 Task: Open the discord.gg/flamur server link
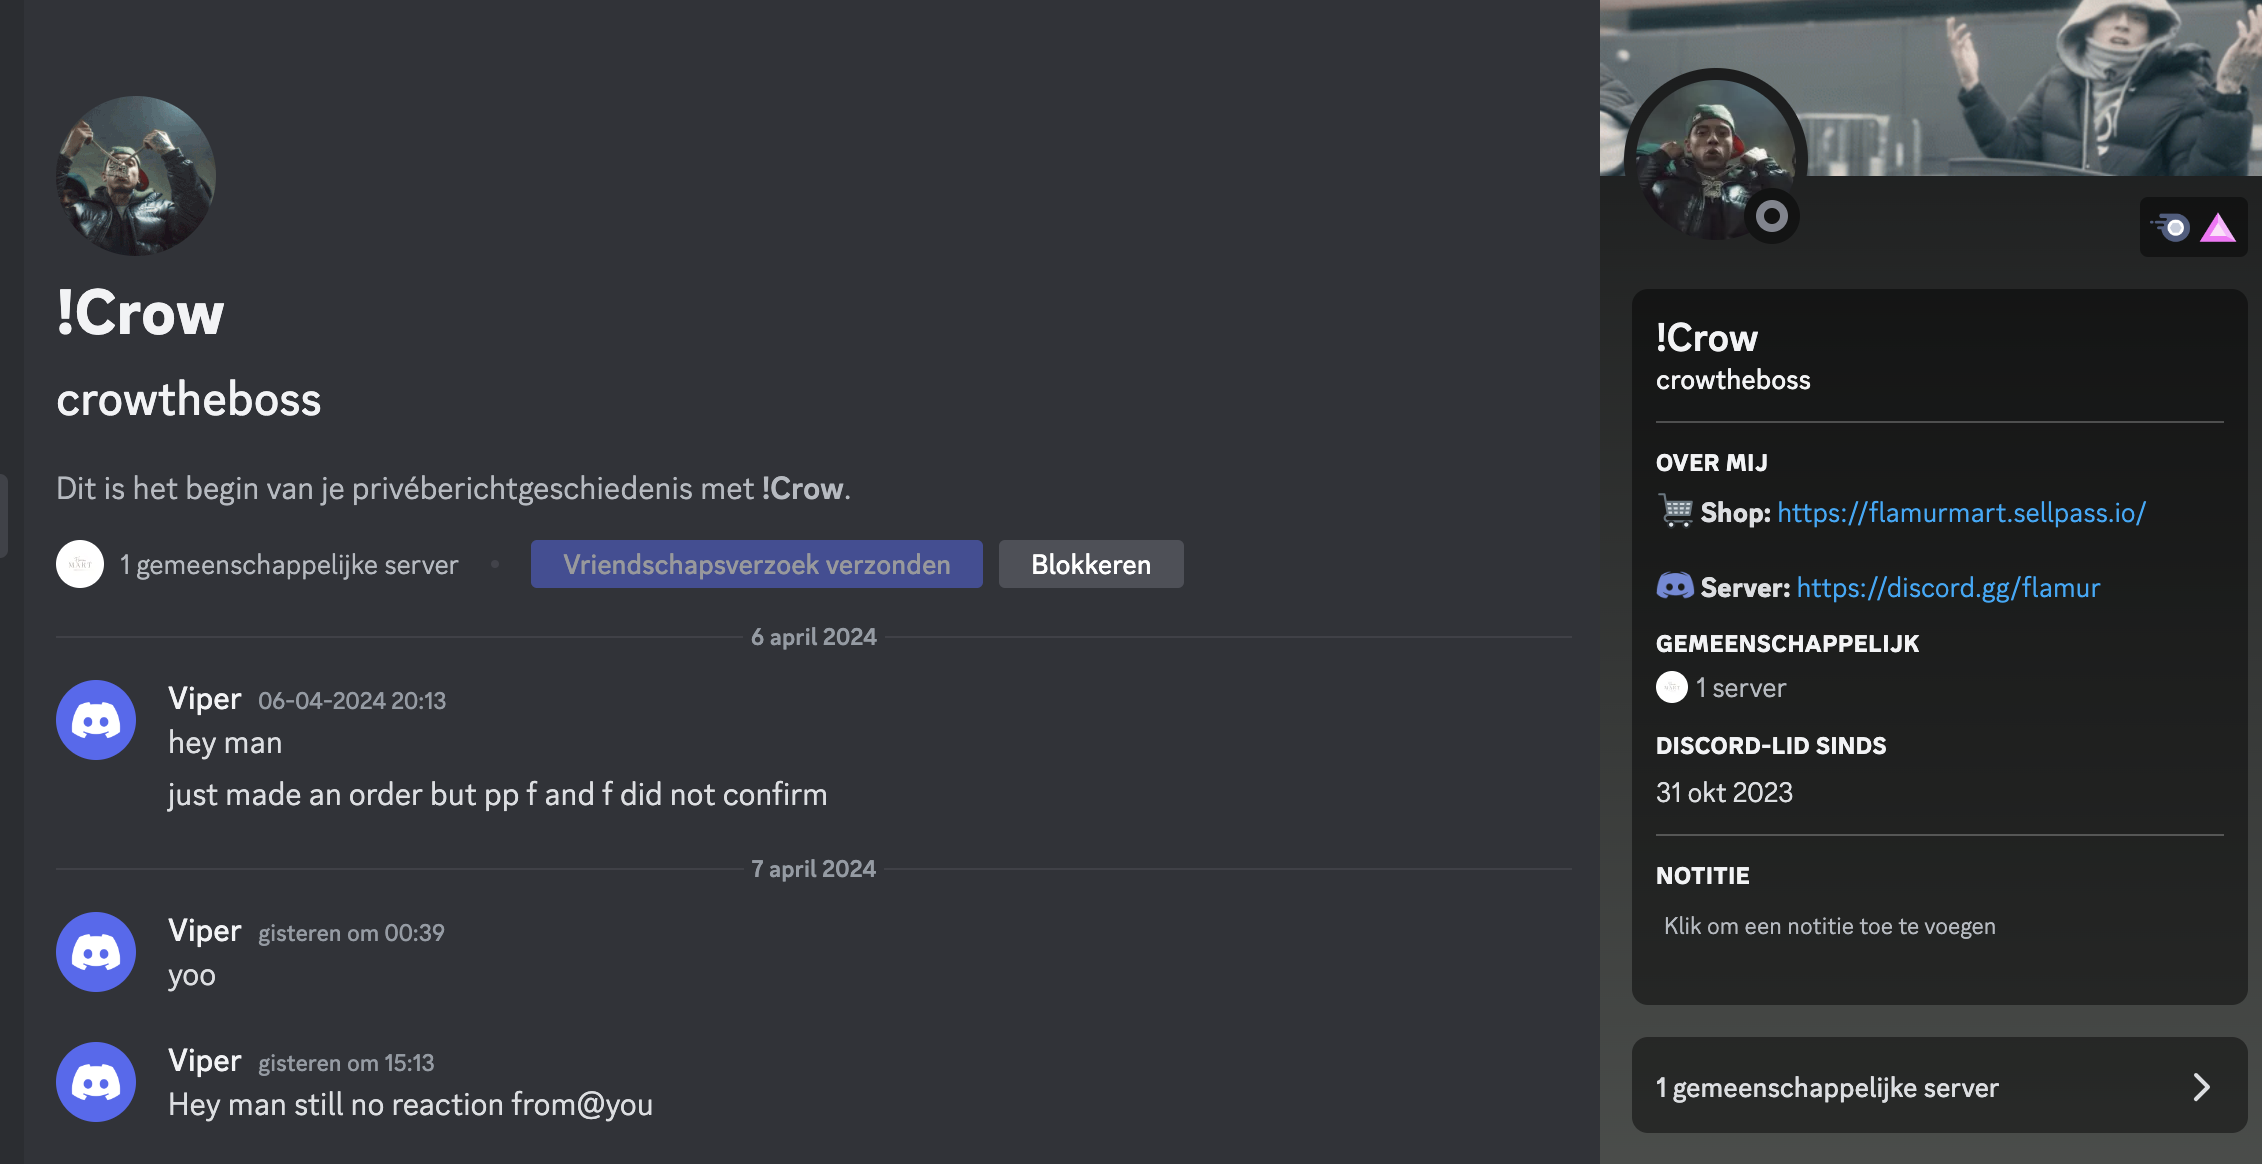pos(1947,588)
